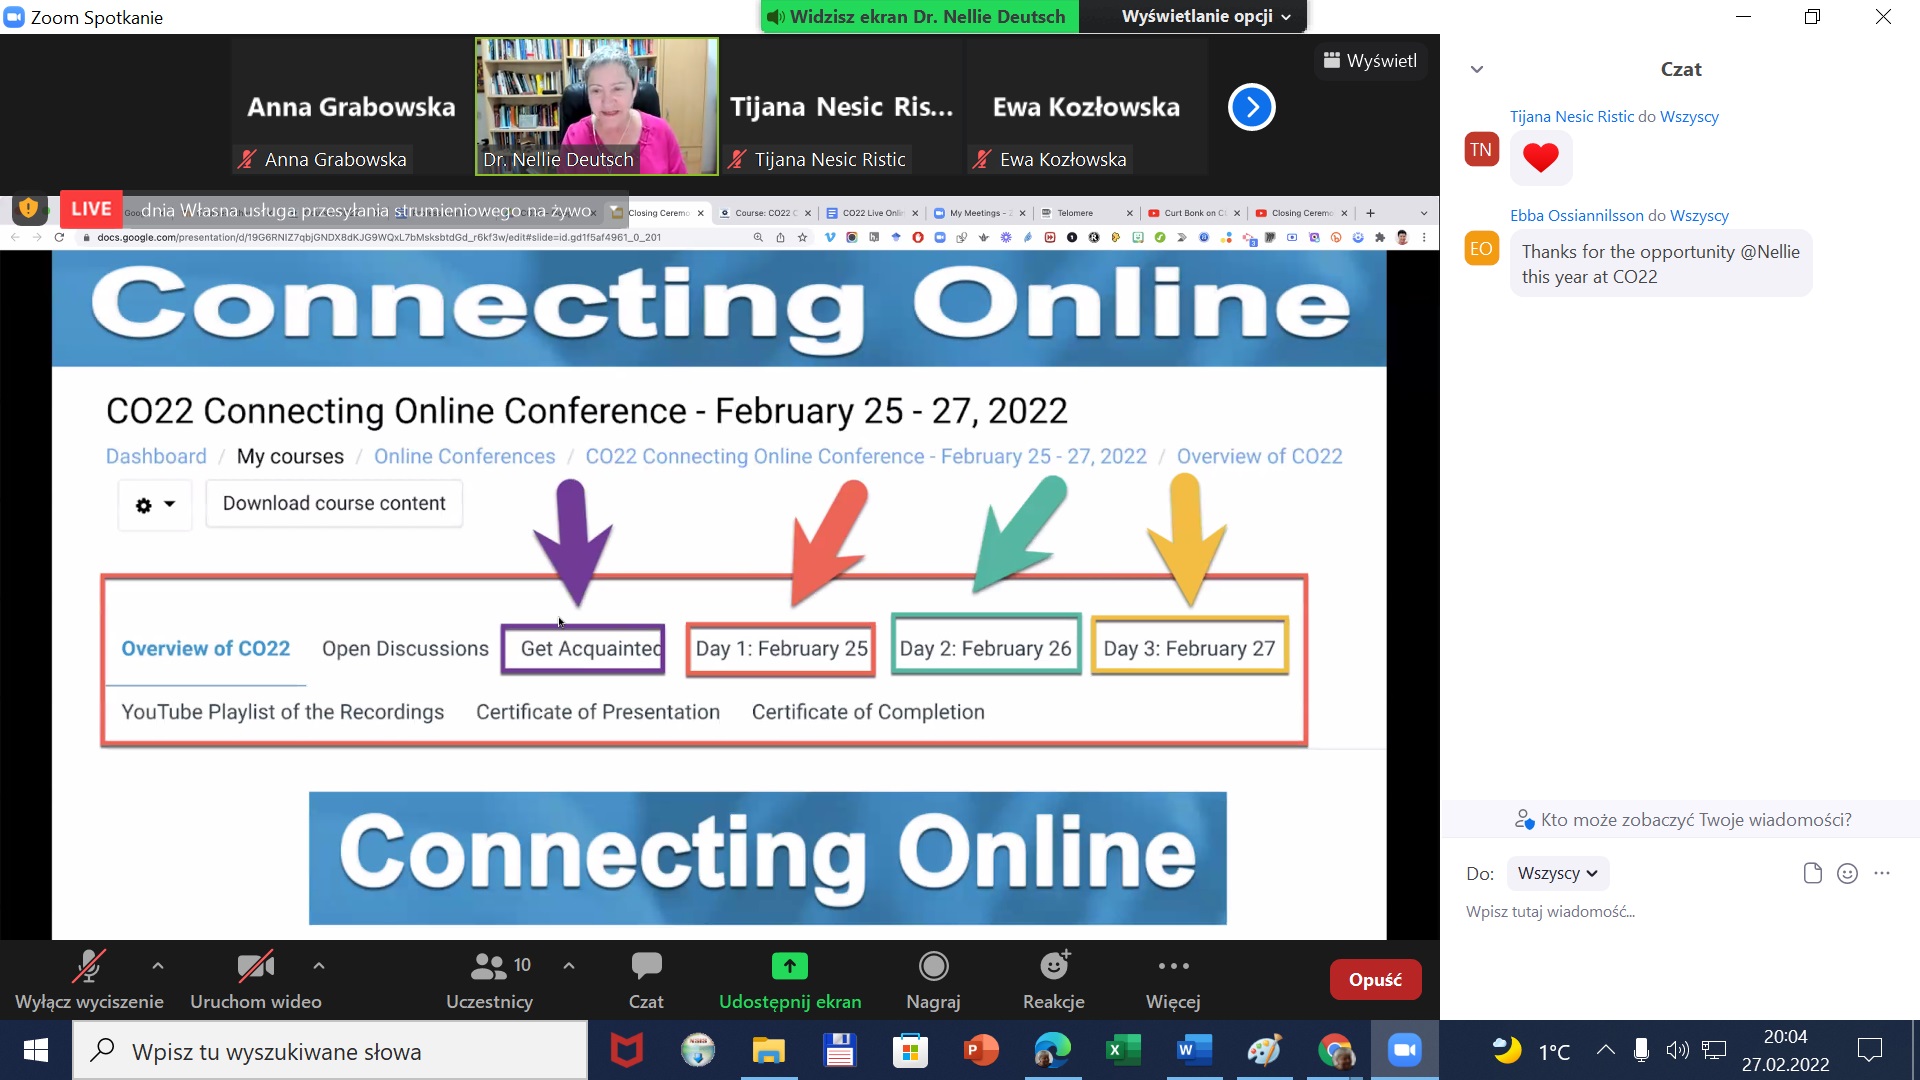Start camera with Uruchom wideo button
Image resolution: width=1920 pixels, height=1080 pixels.
click(x=256, y=980)
